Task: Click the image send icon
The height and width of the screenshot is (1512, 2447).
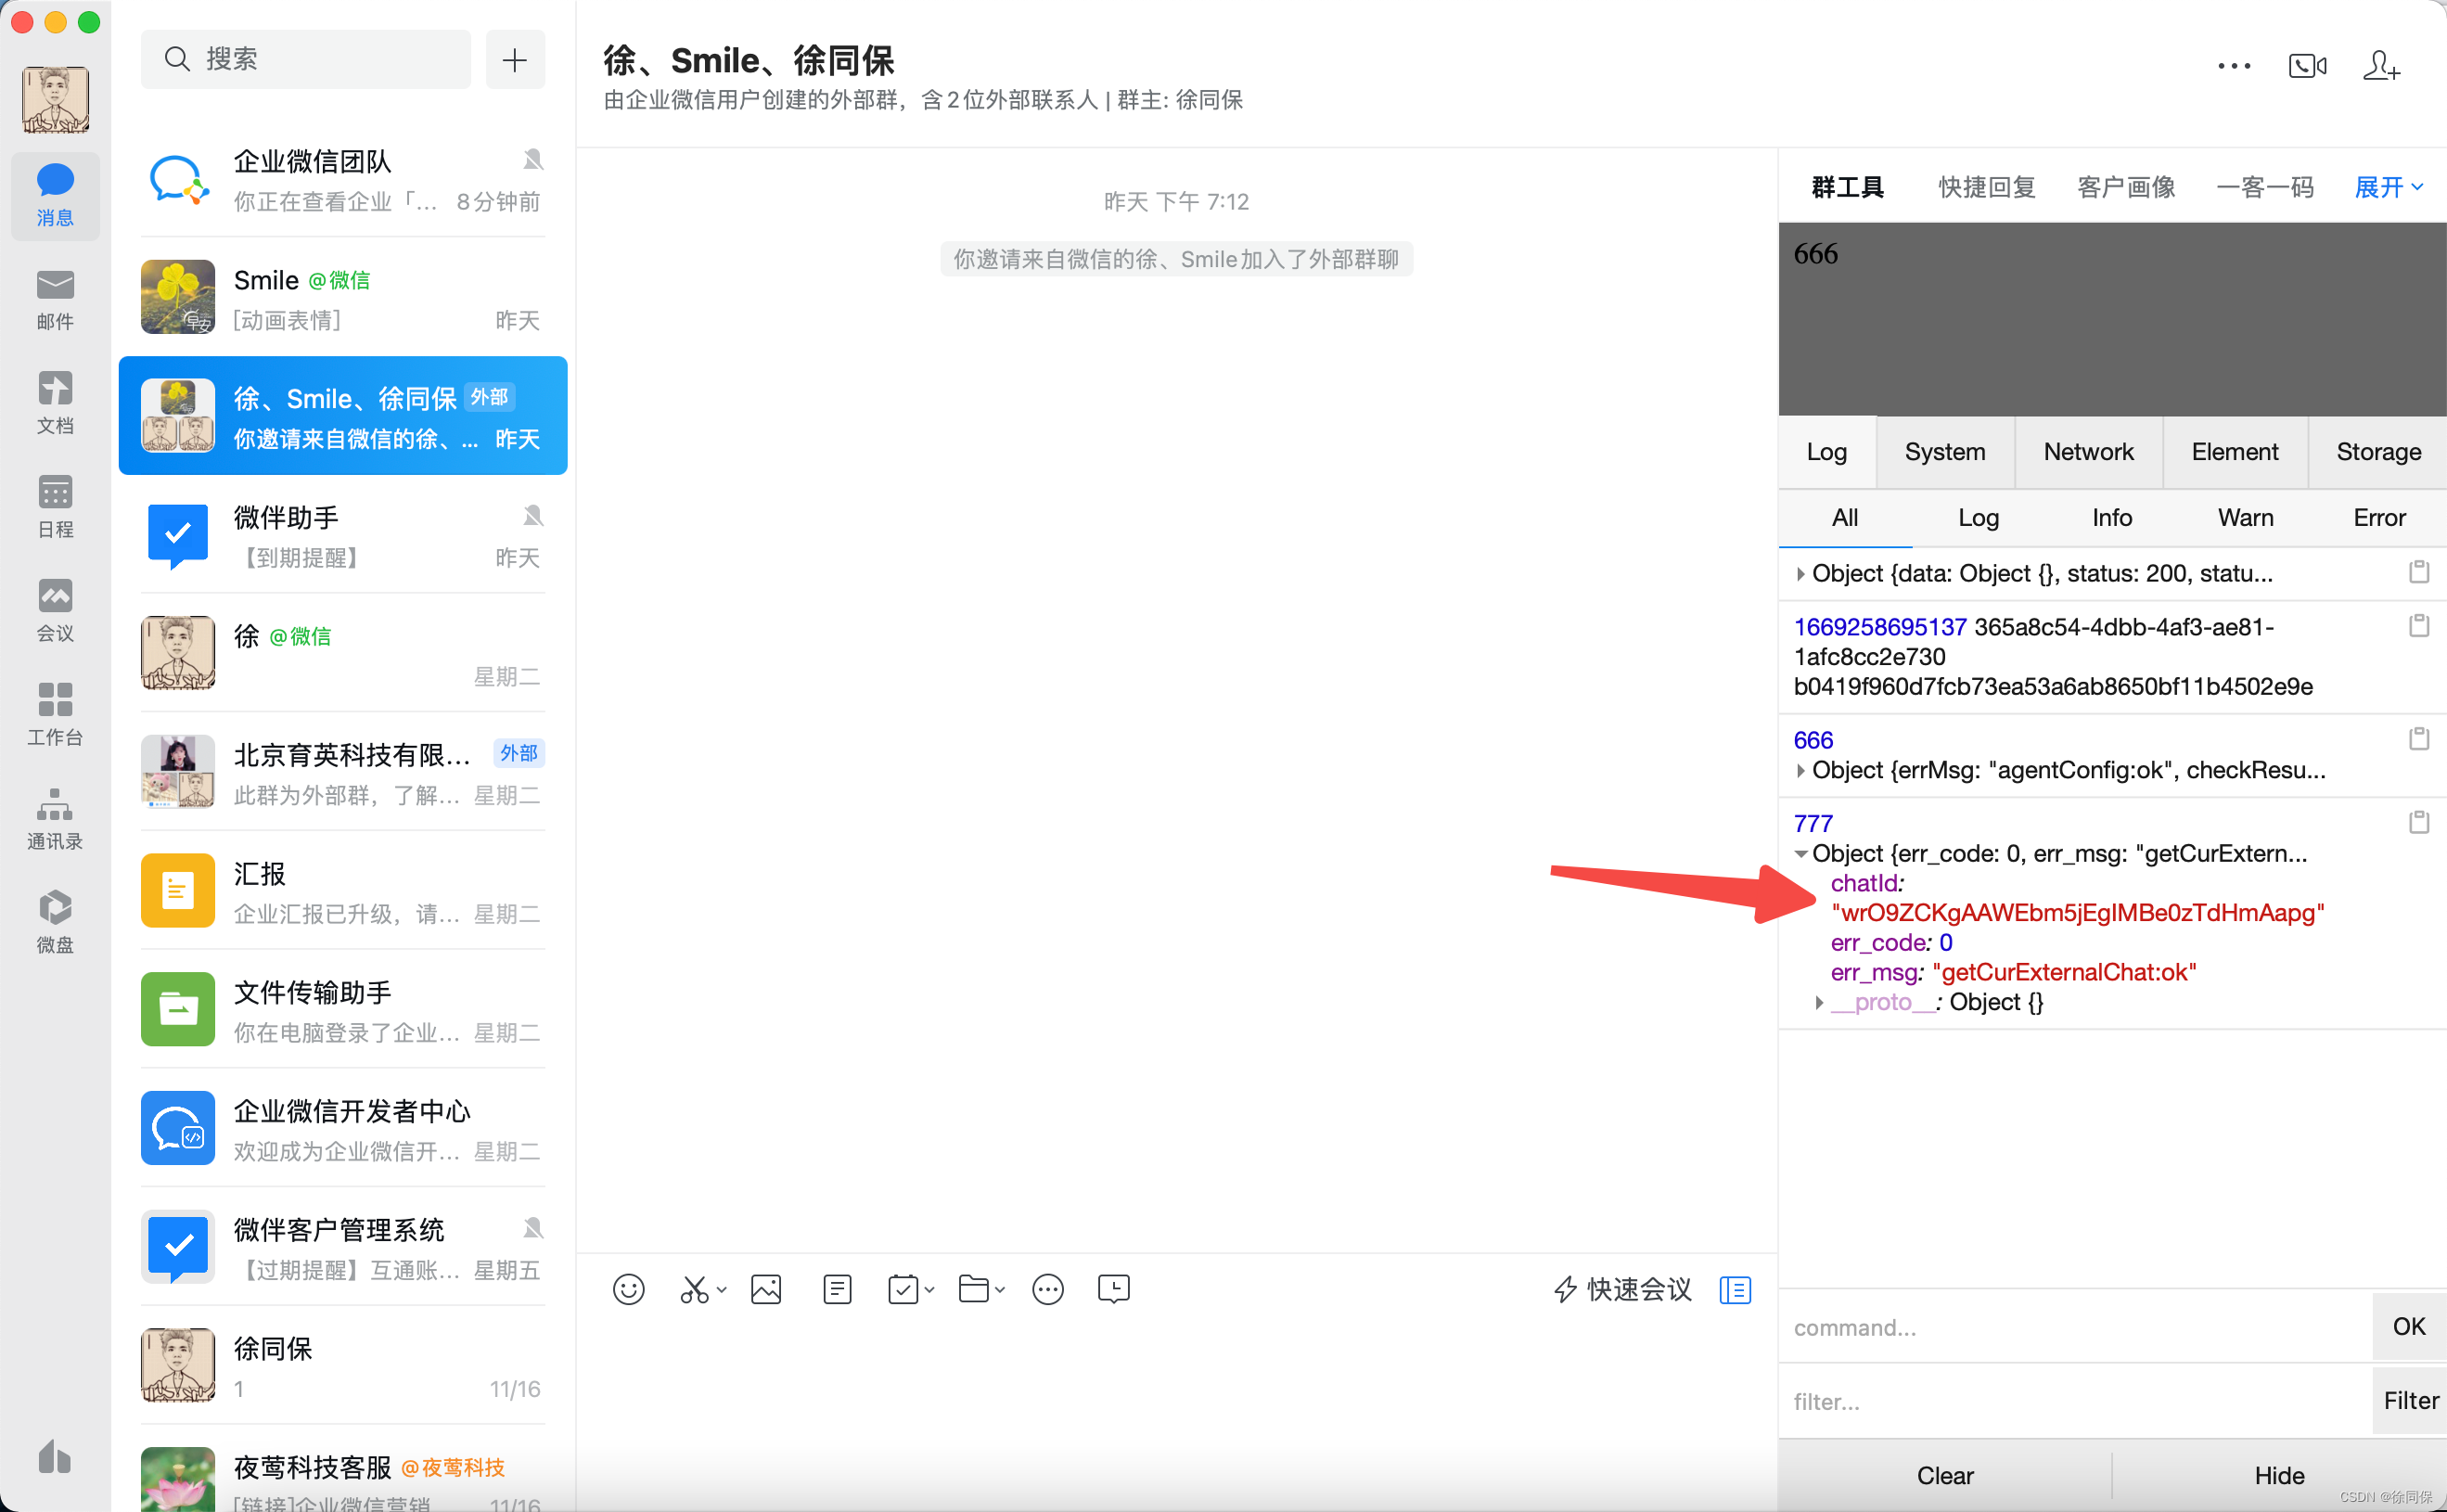Action: (x=766, y=1289)
